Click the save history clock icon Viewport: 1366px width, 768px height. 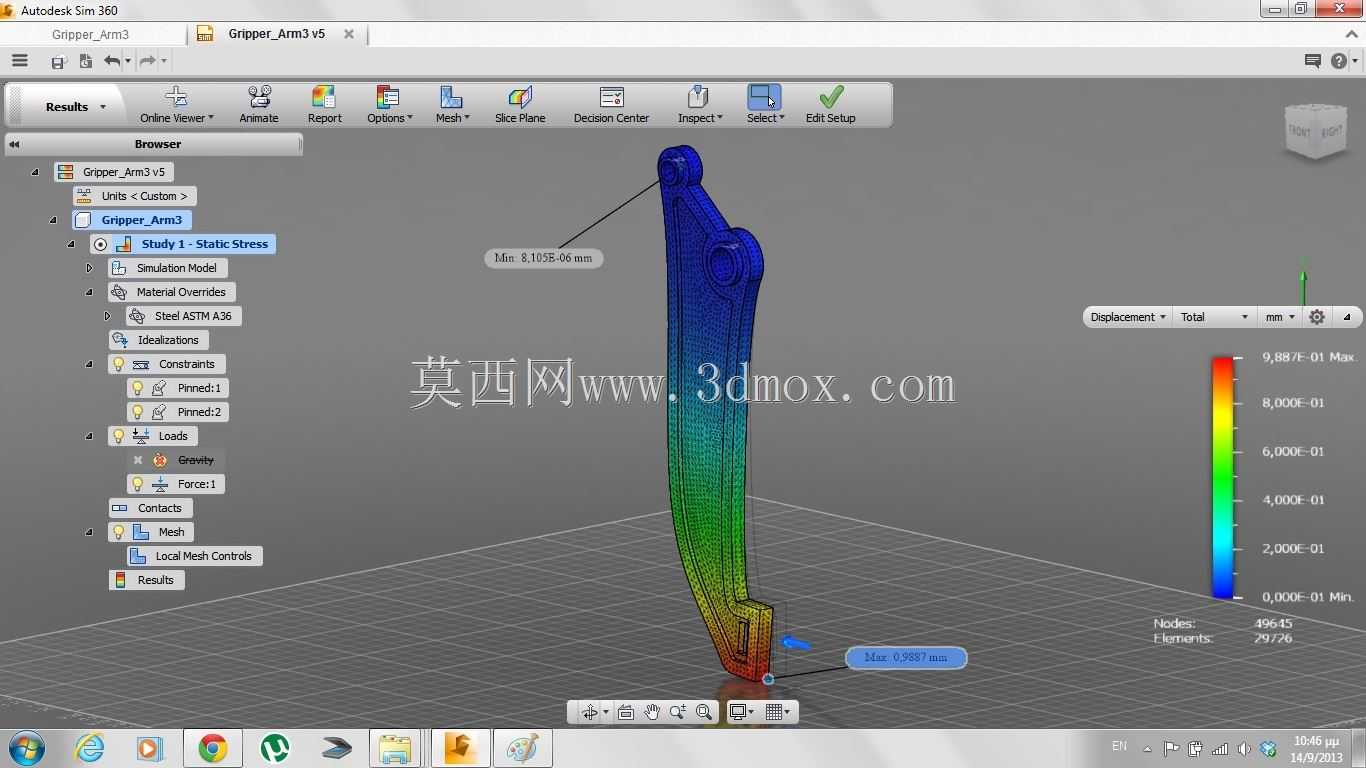[x=86, y=61]
